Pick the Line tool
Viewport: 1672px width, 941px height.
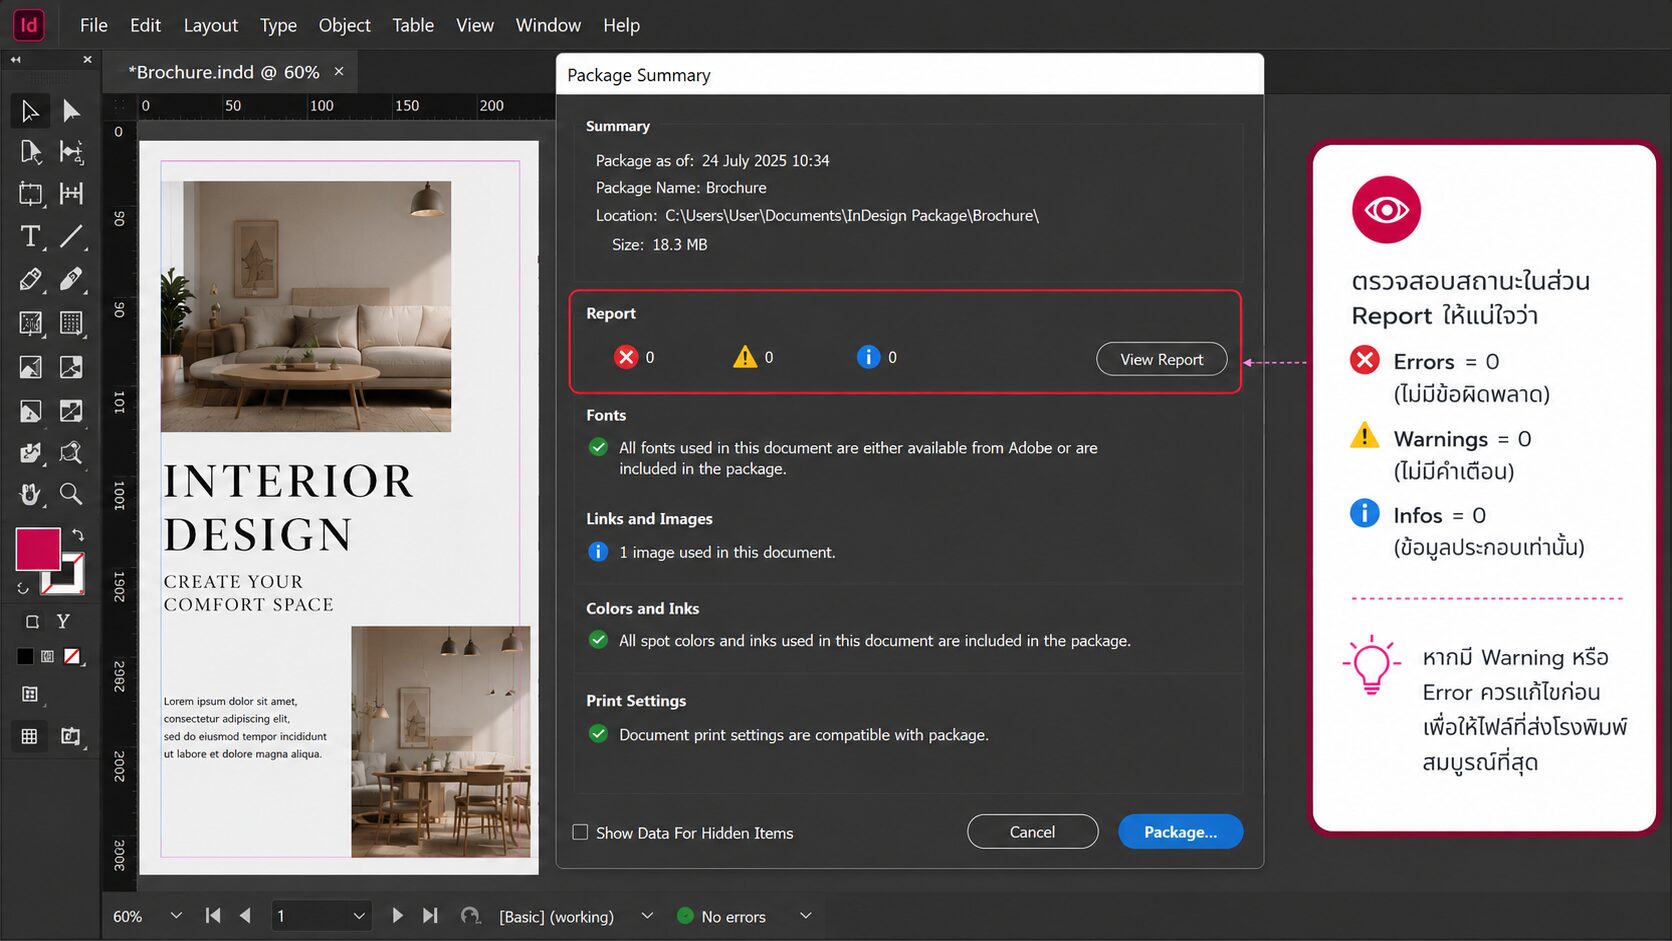71,236
